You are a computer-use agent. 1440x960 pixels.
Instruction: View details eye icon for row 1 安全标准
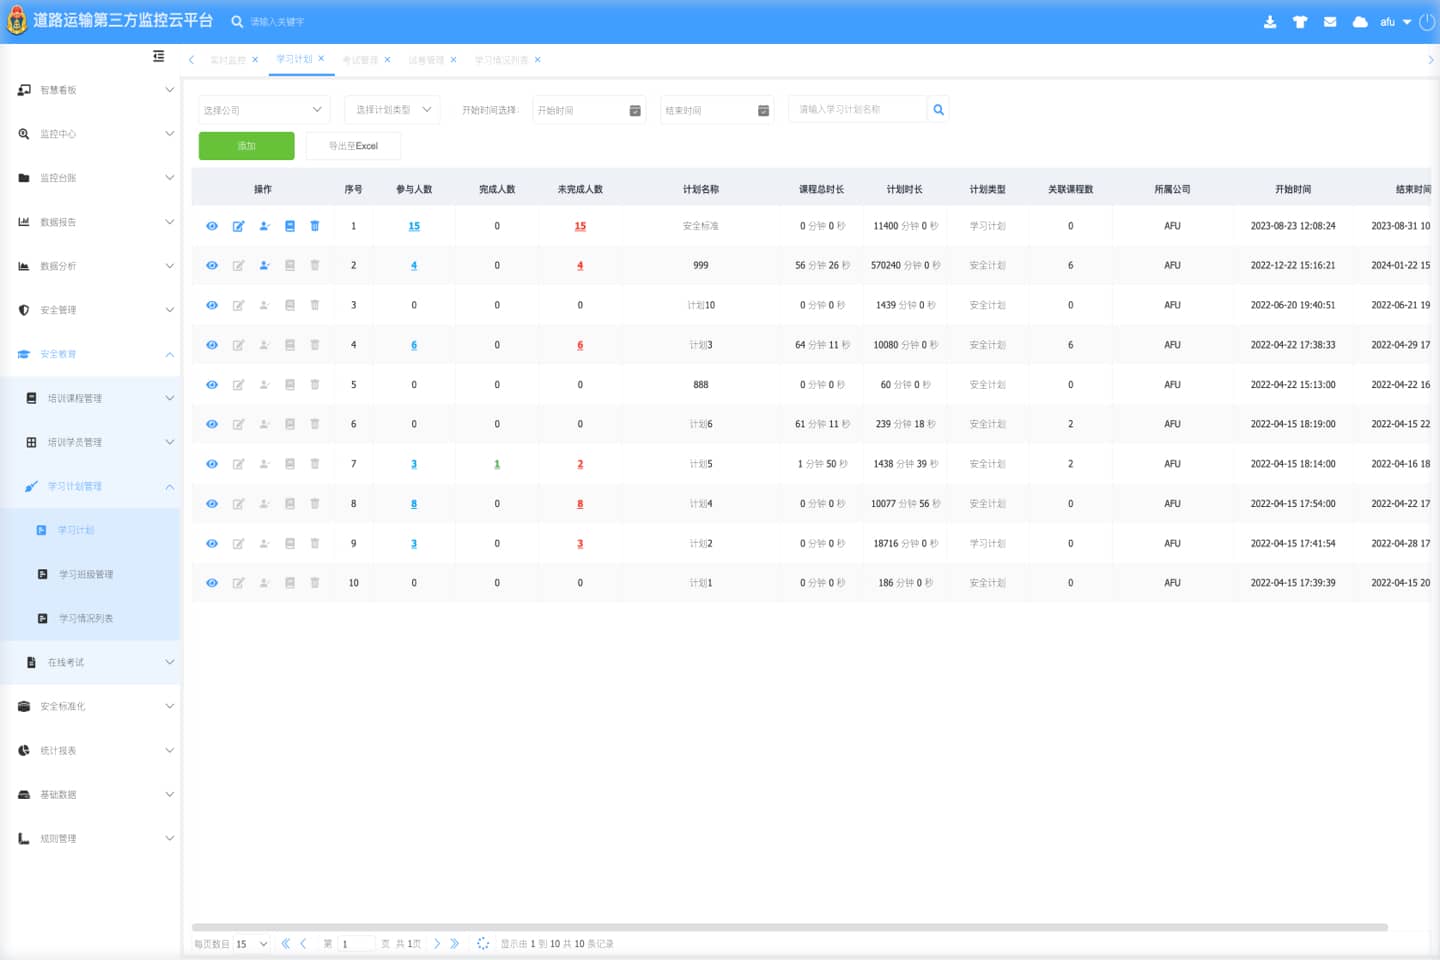[x=212, y=226]
